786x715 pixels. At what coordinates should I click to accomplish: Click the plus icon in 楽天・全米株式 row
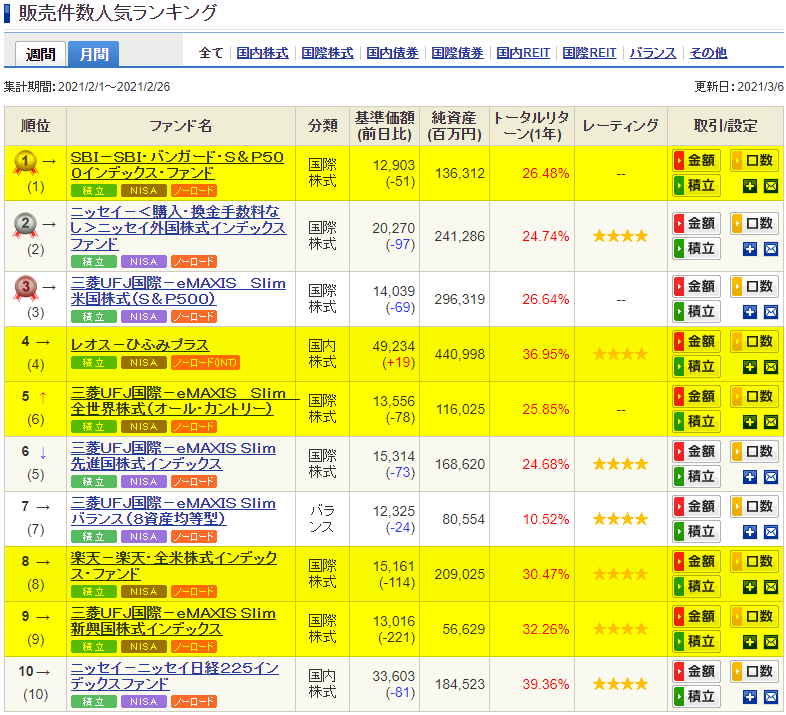(x=749, y=587)
